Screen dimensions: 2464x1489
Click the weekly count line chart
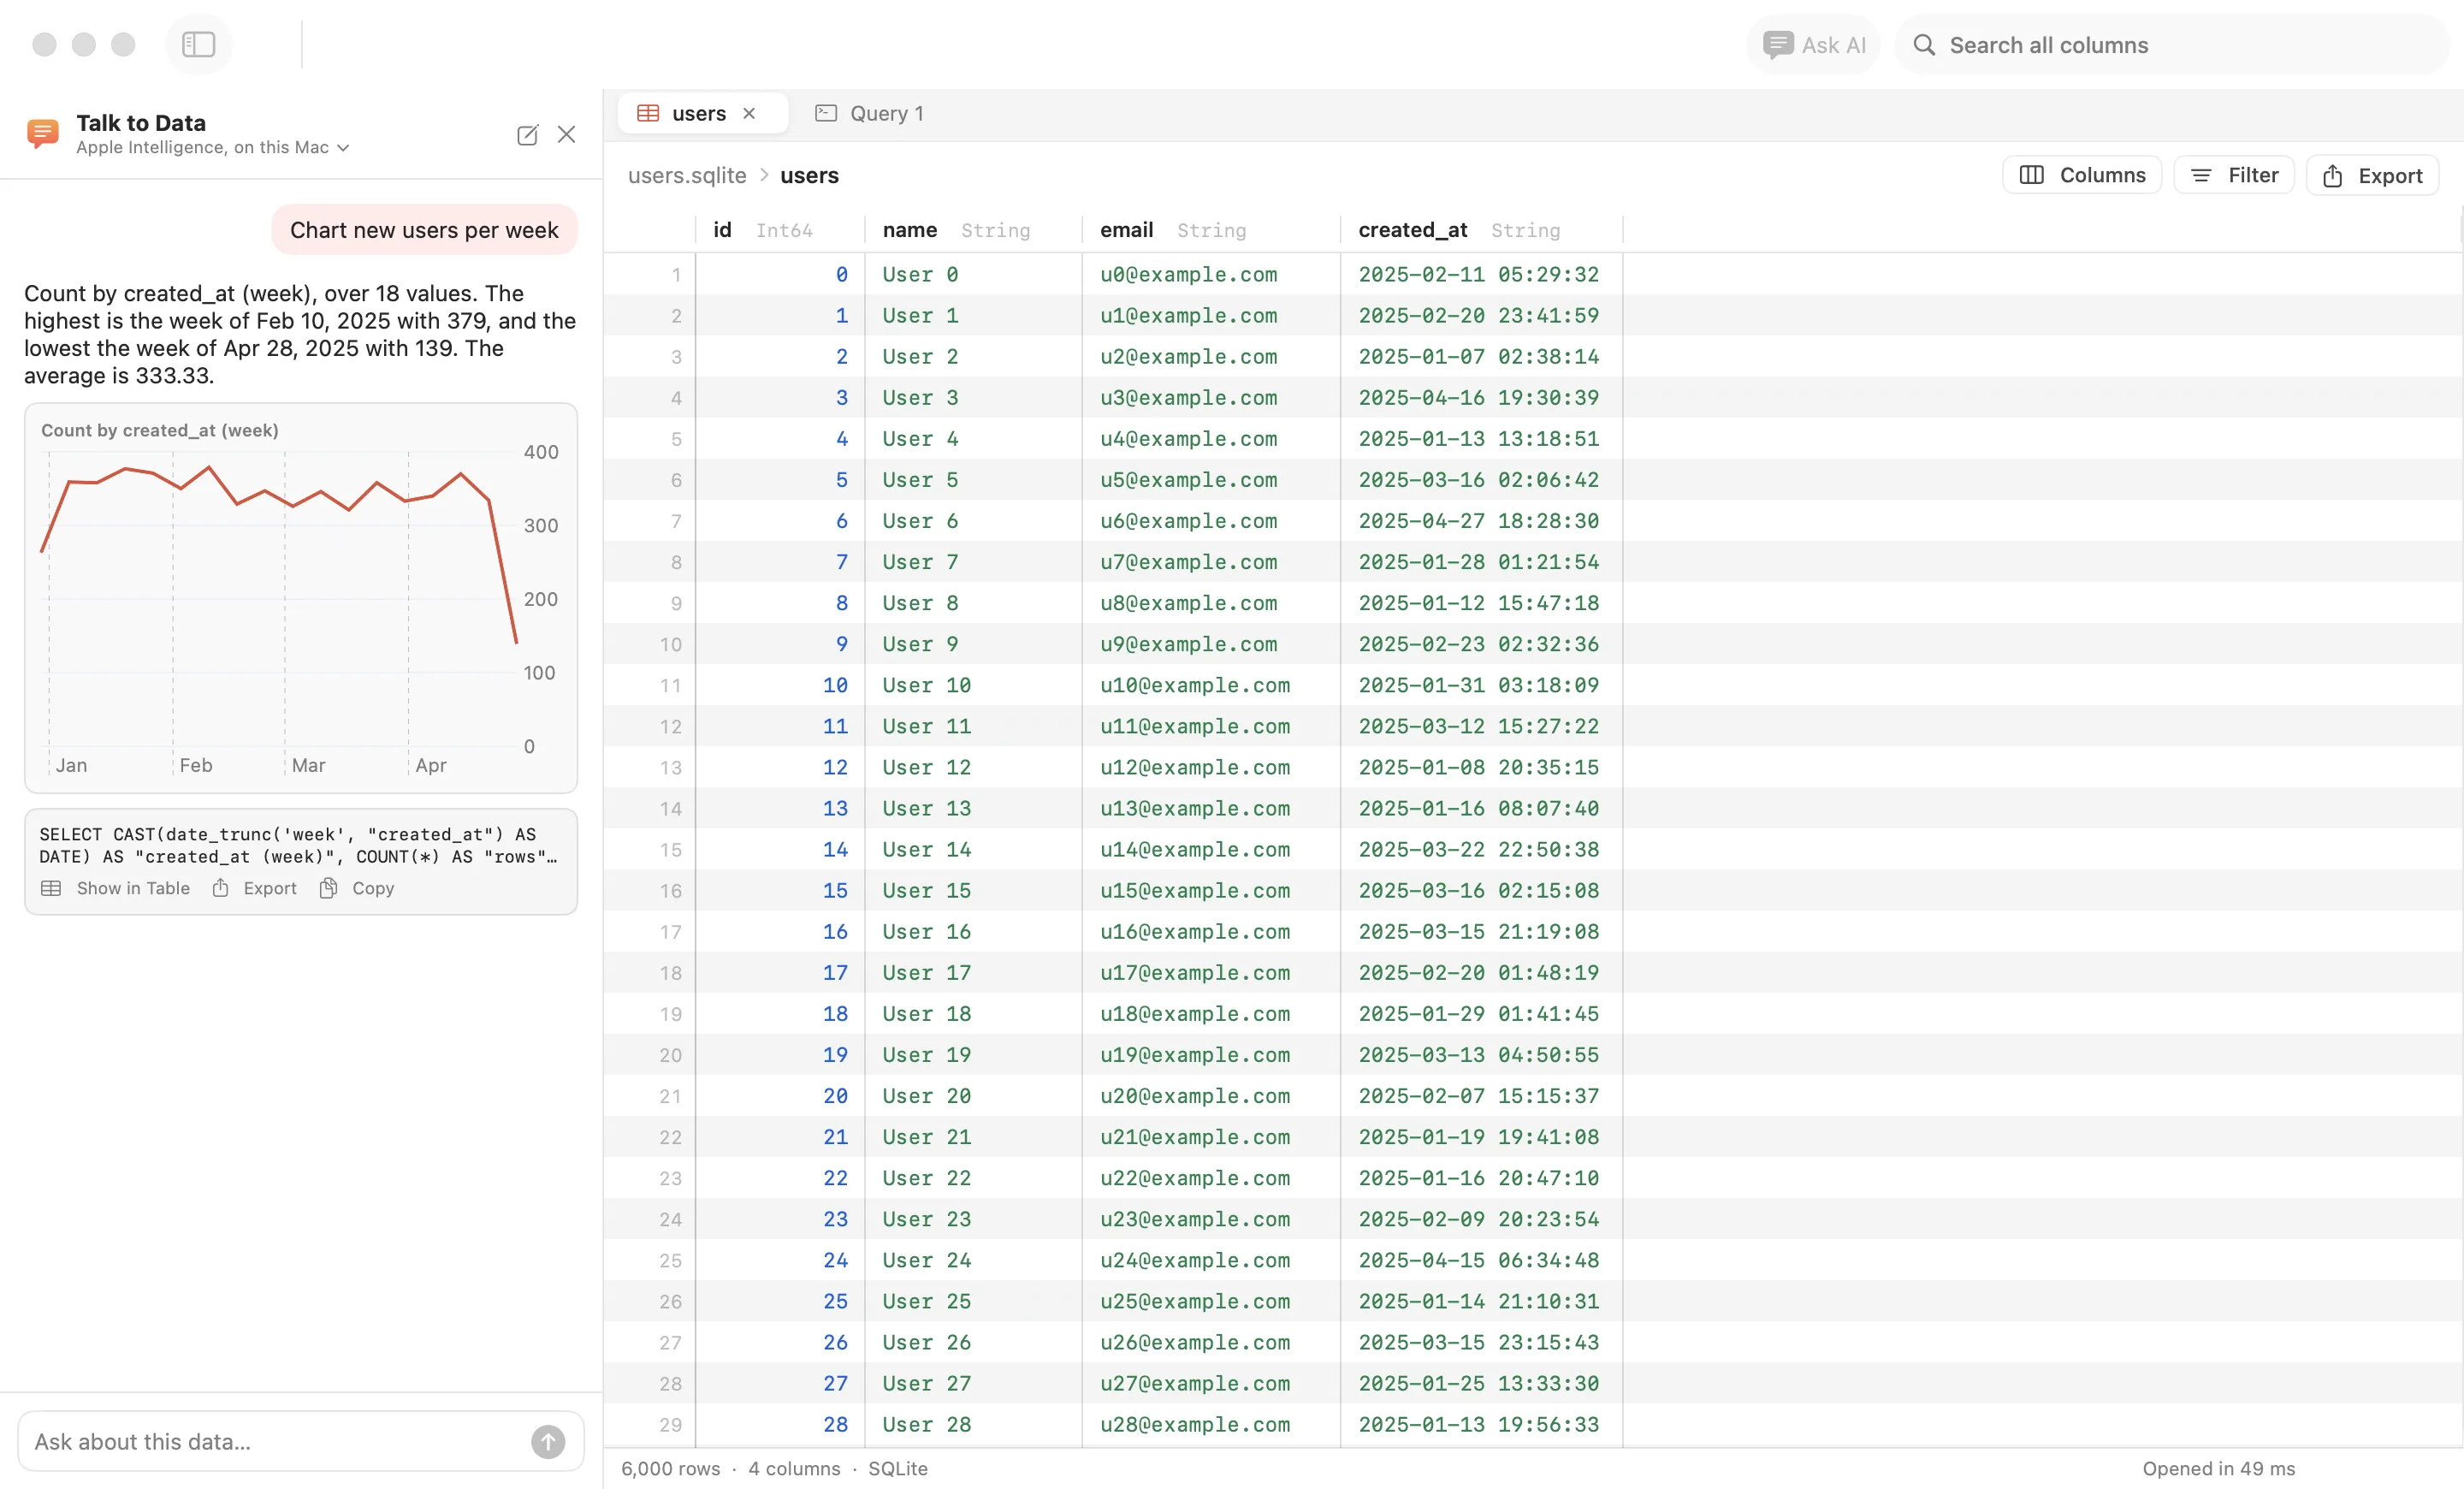[300, 598]
